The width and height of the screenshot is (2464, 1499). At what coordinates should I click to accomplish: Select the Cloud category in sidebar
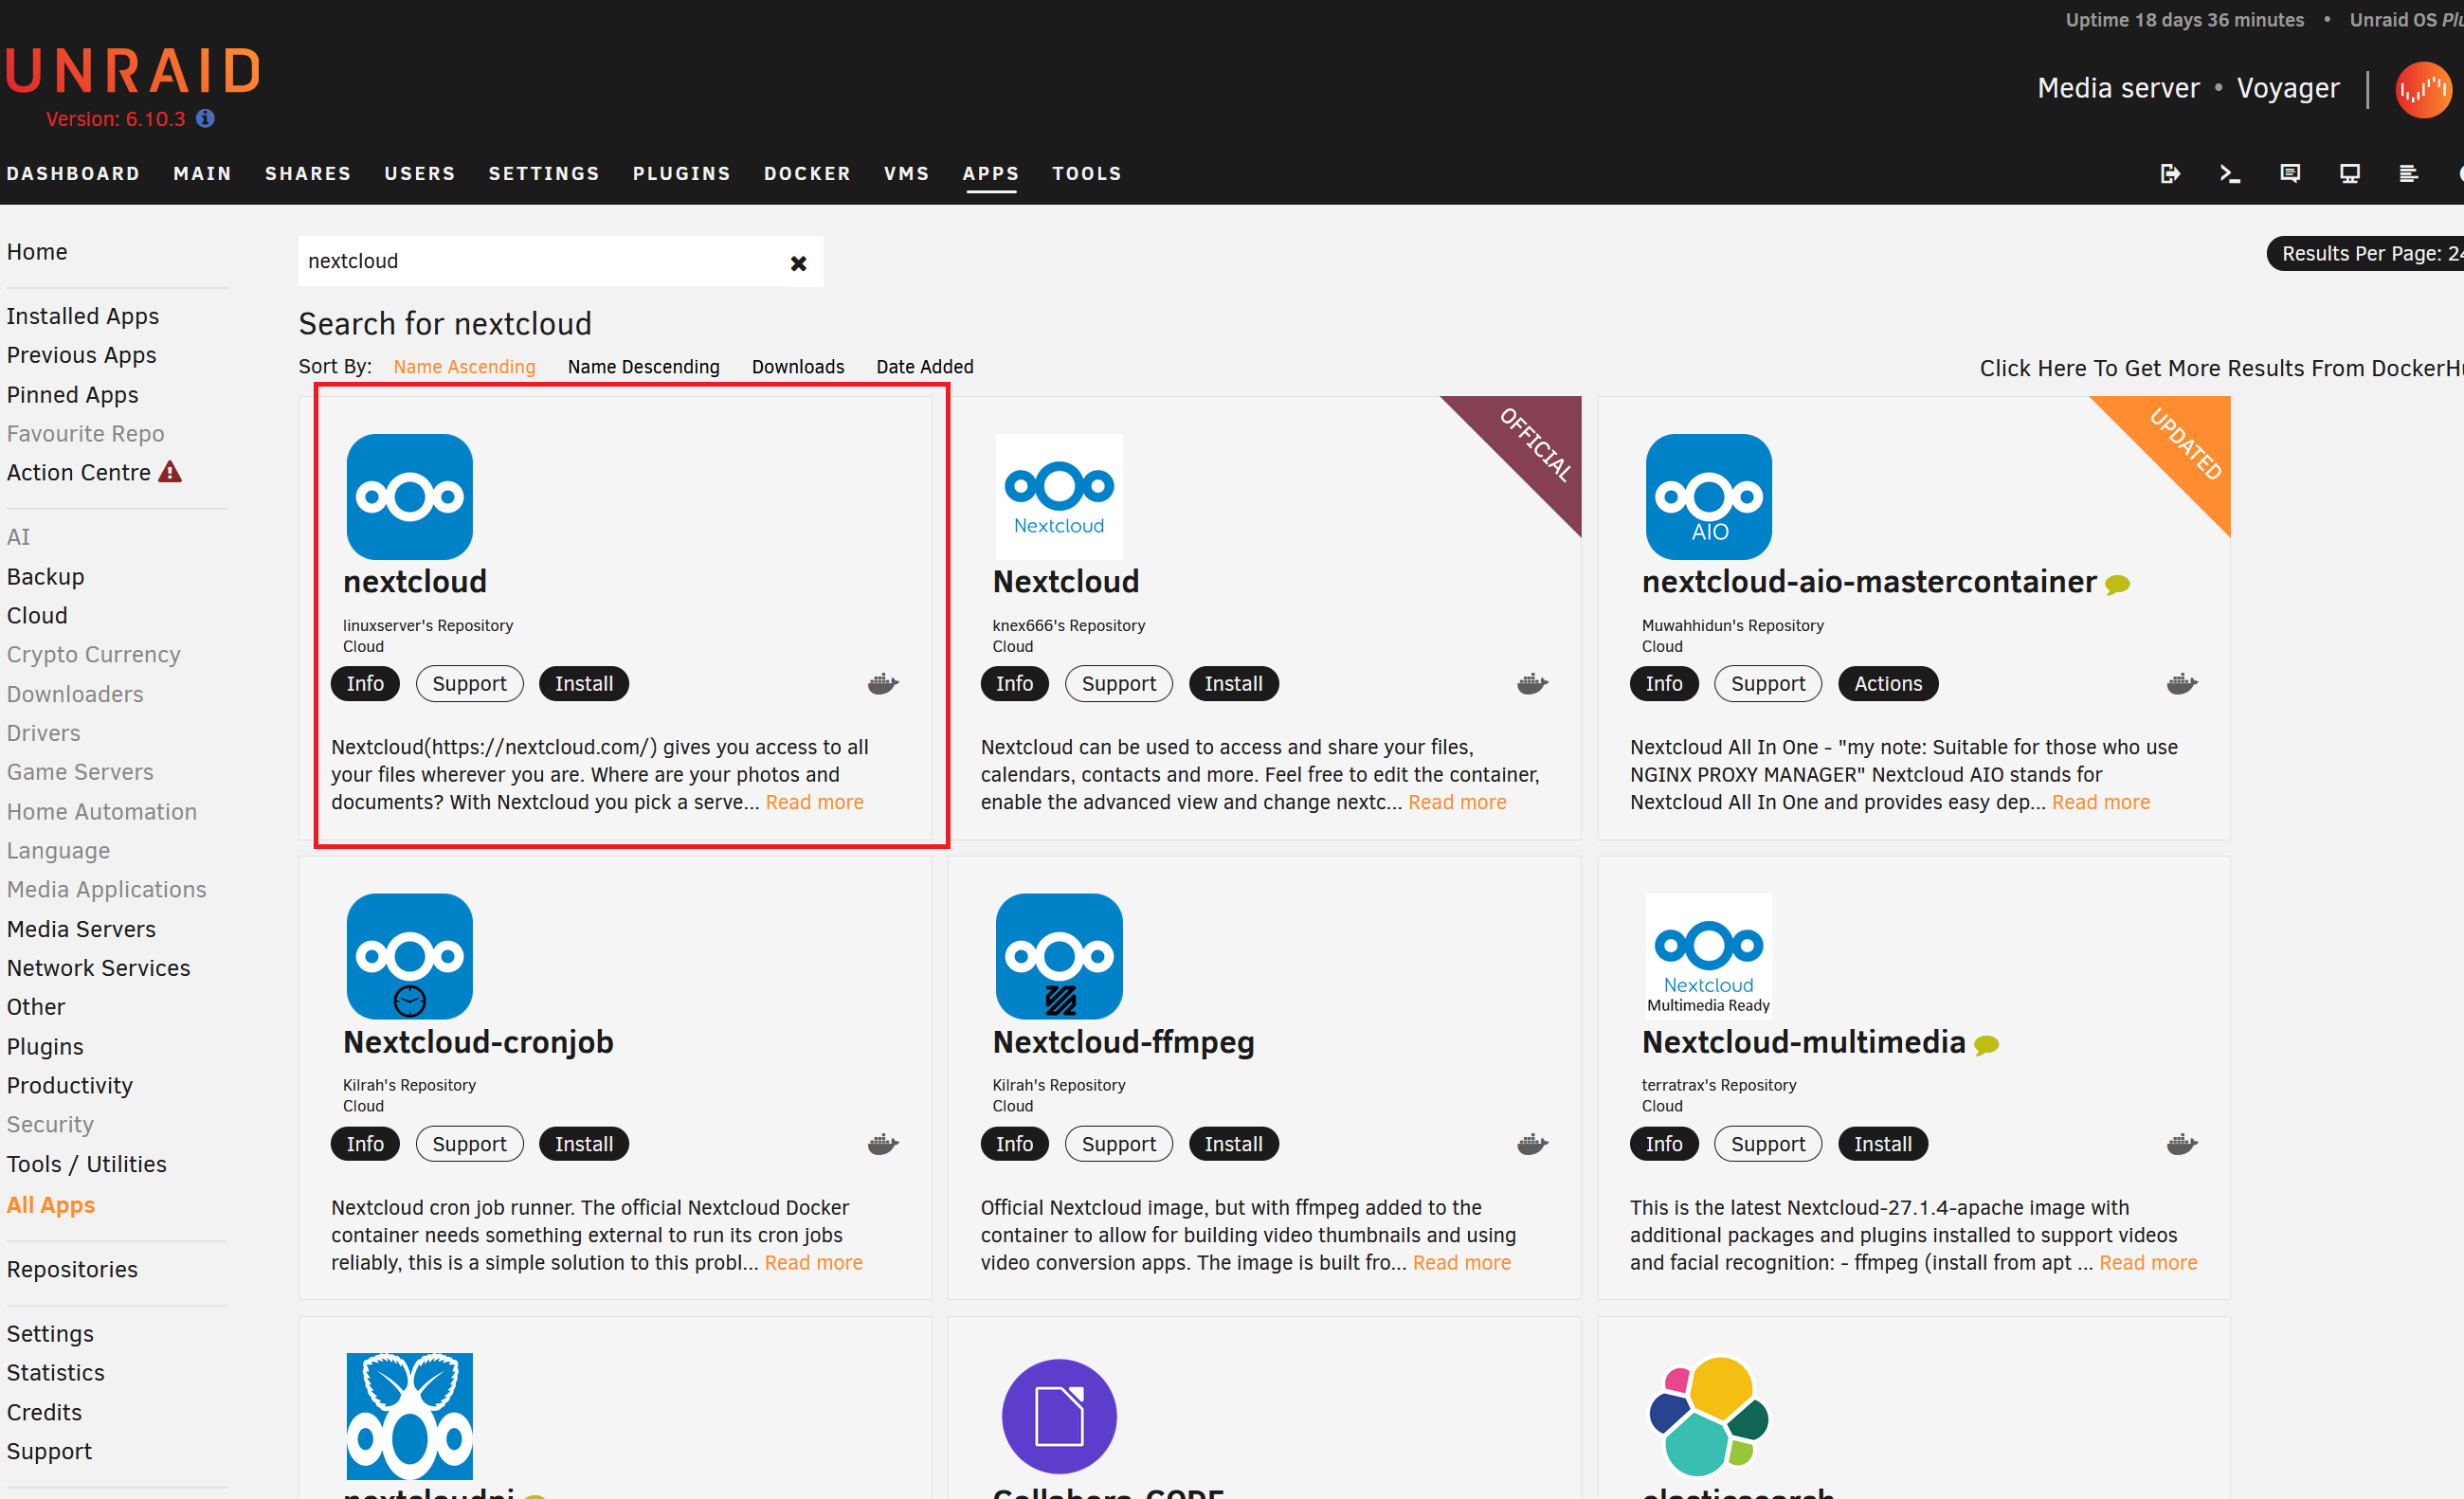coord(37,615)
